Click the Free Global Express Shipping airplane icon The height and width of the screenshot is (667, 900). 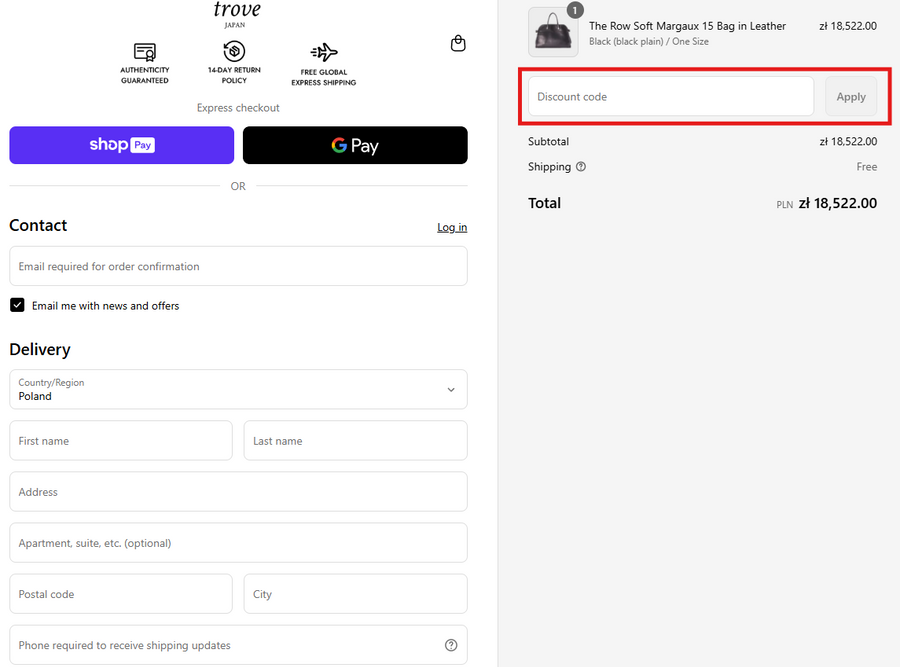324,52
